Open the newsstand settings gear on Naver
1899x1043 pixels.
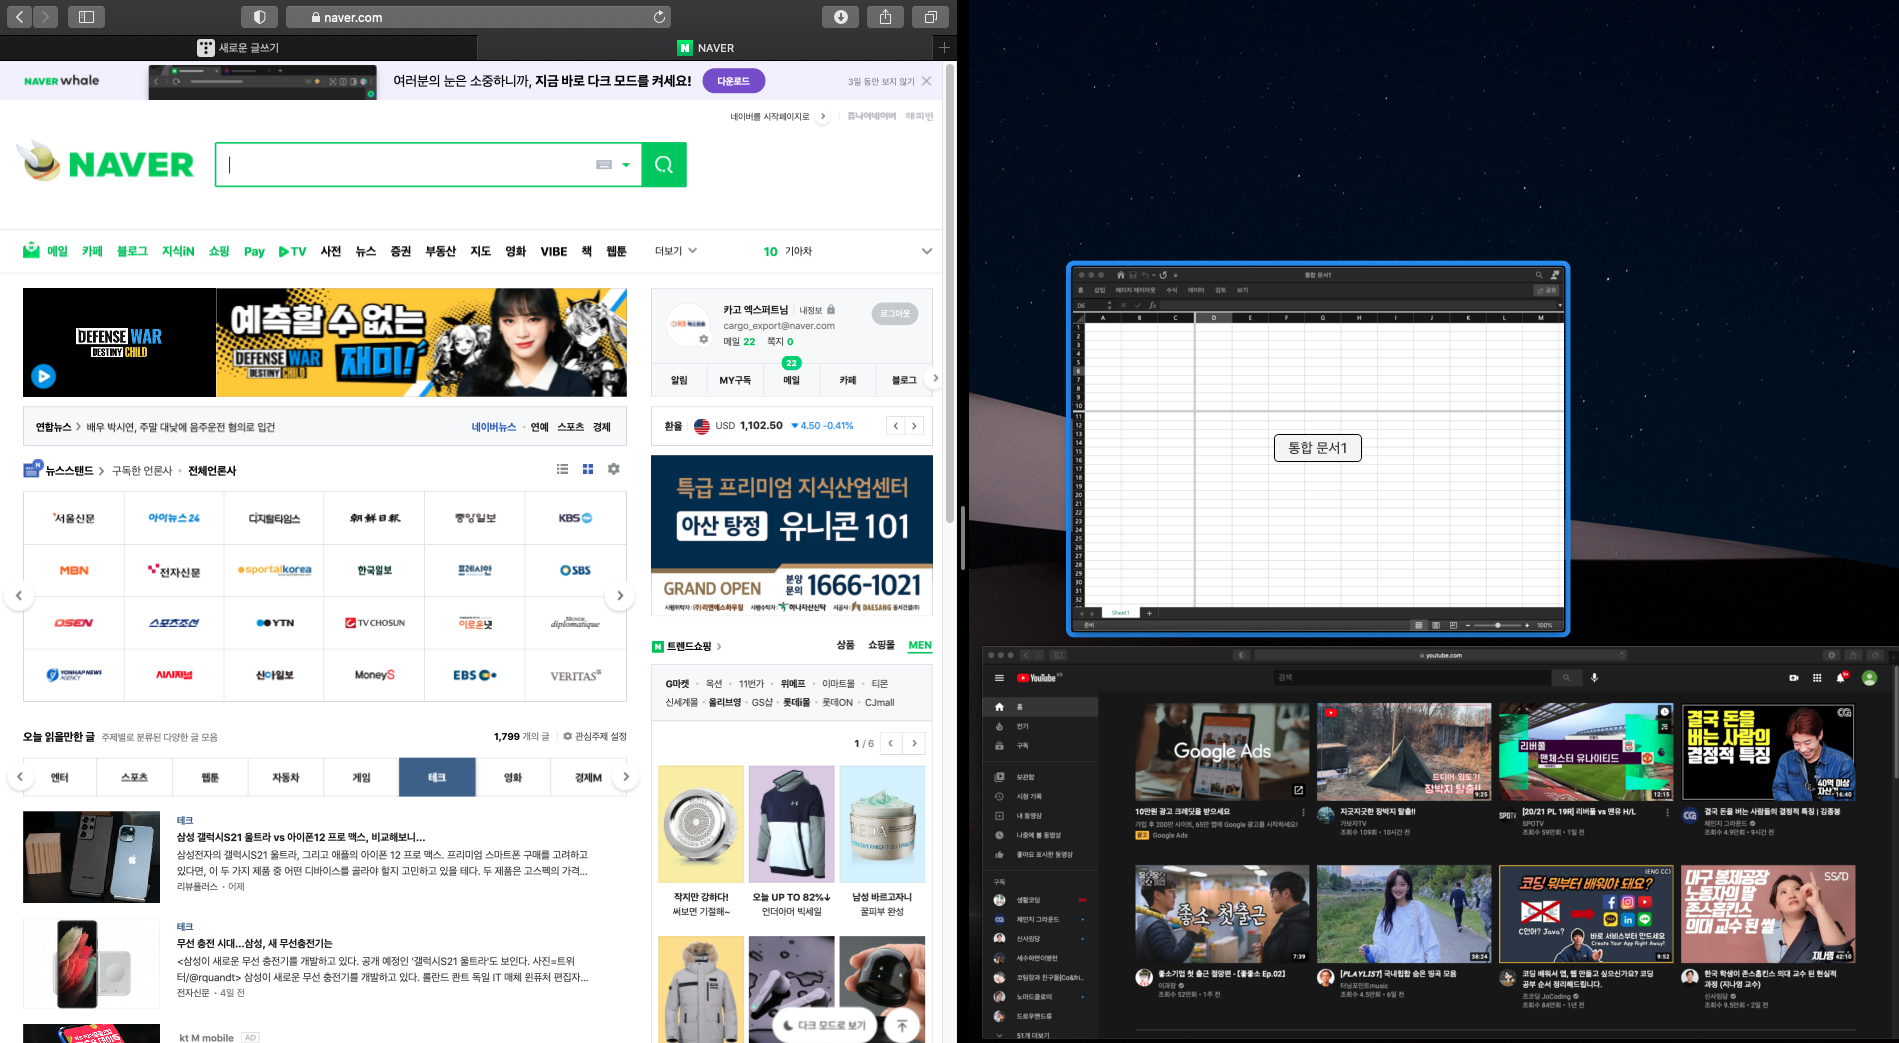click(613, 469)
